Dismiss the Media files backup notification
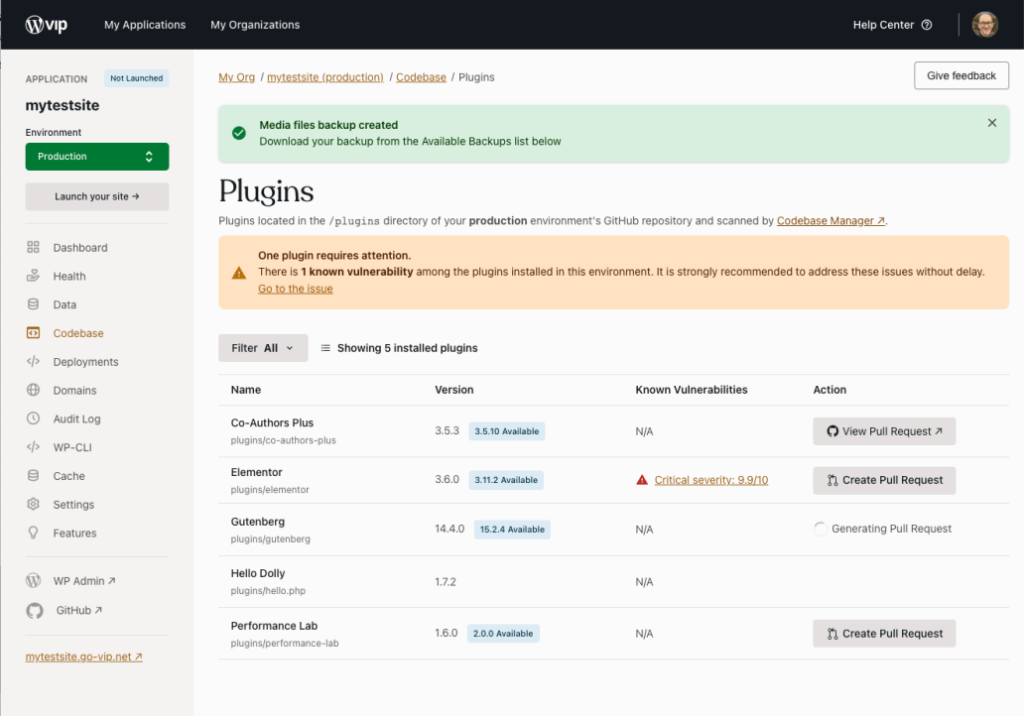The width and height of the screenshot is (1024, 716). click(x=992, y=123)
